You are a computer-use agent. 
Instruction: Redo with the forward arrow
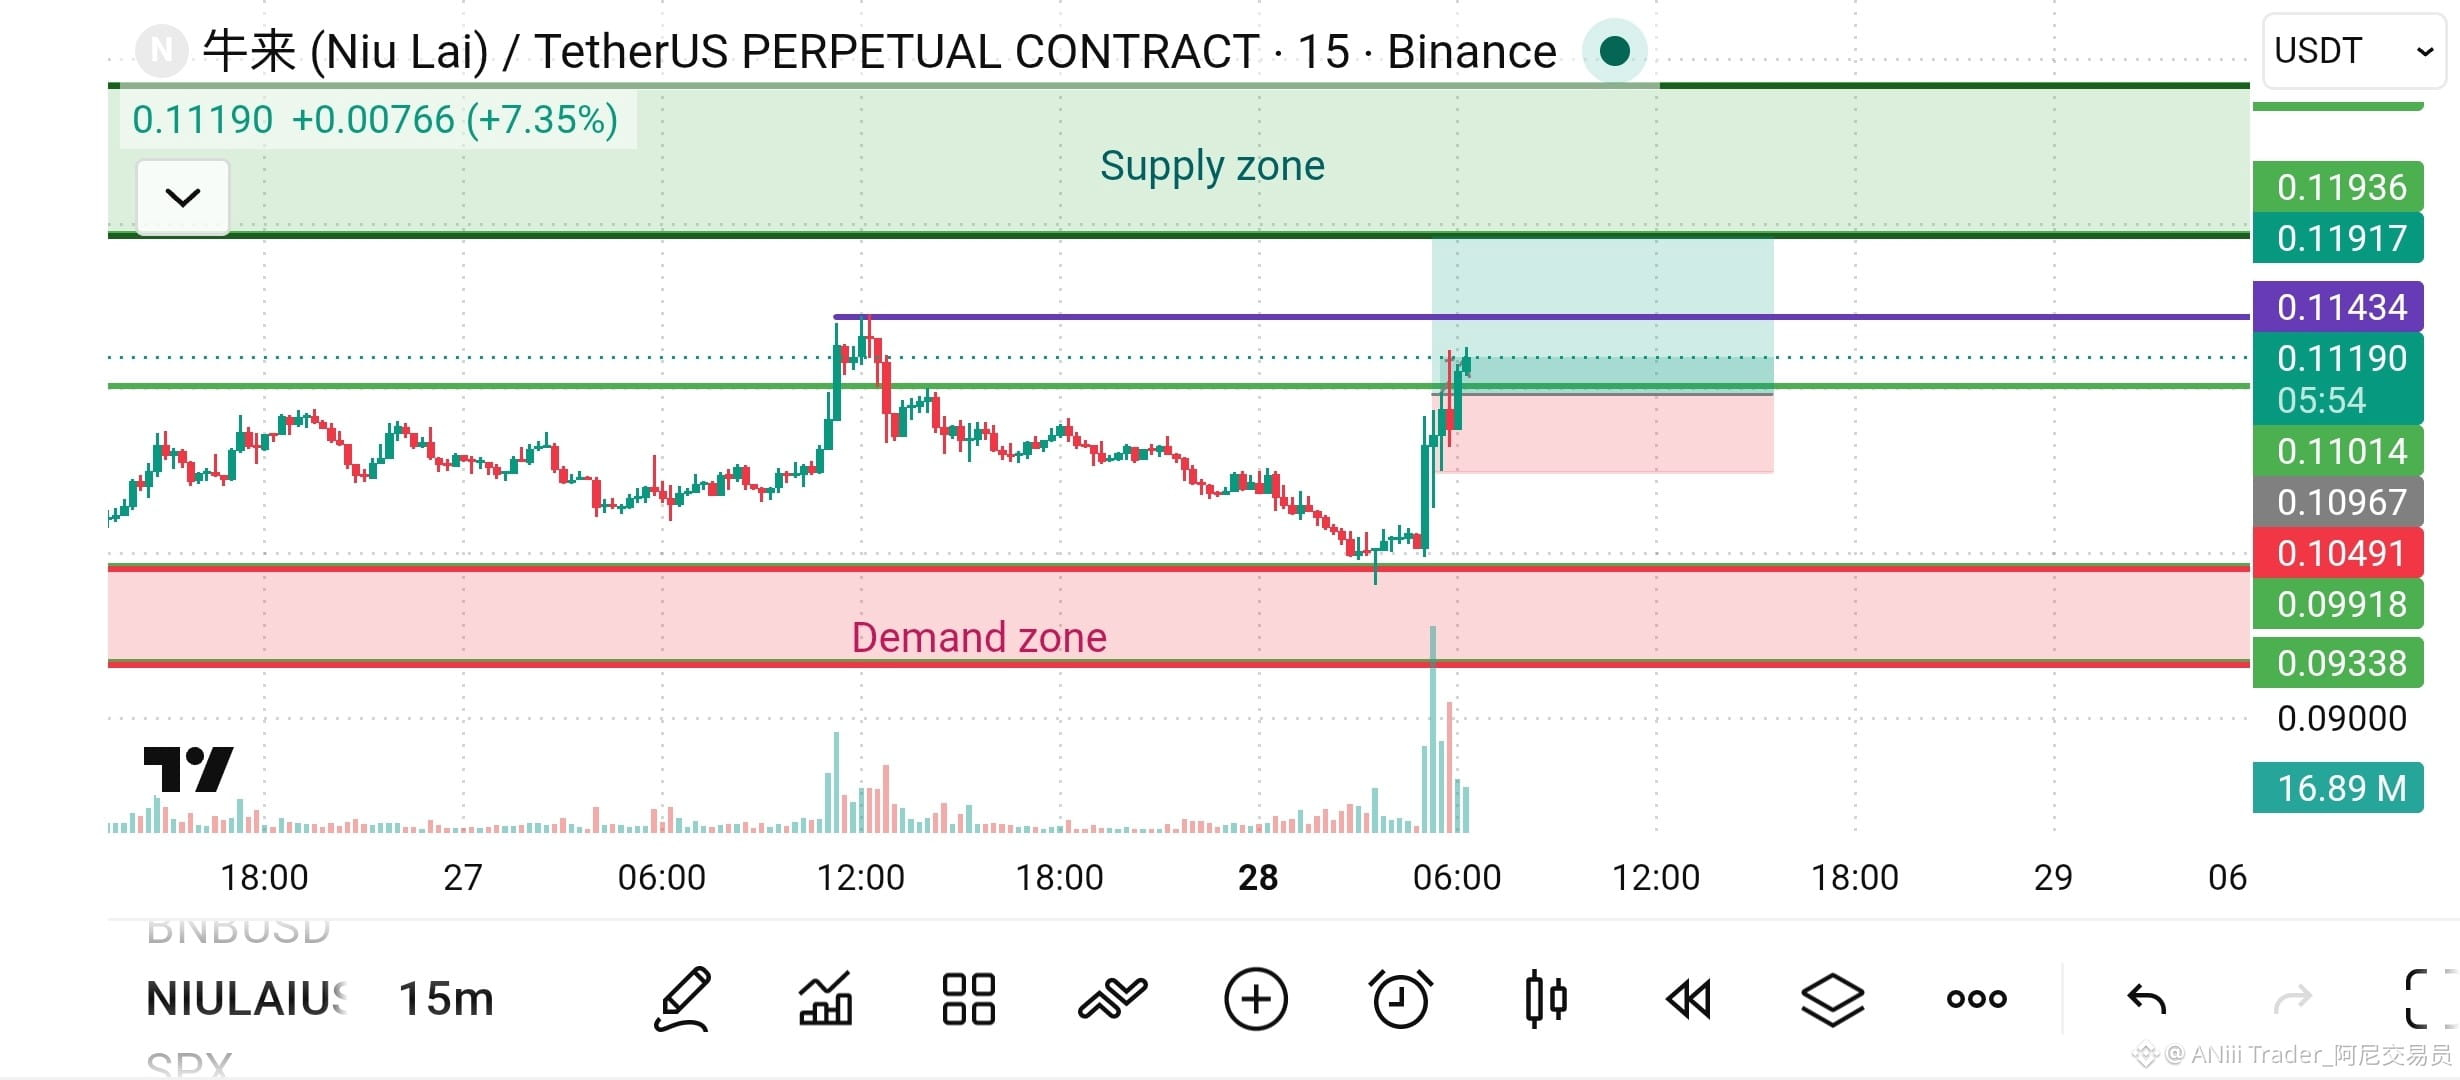click(2292, 998)
